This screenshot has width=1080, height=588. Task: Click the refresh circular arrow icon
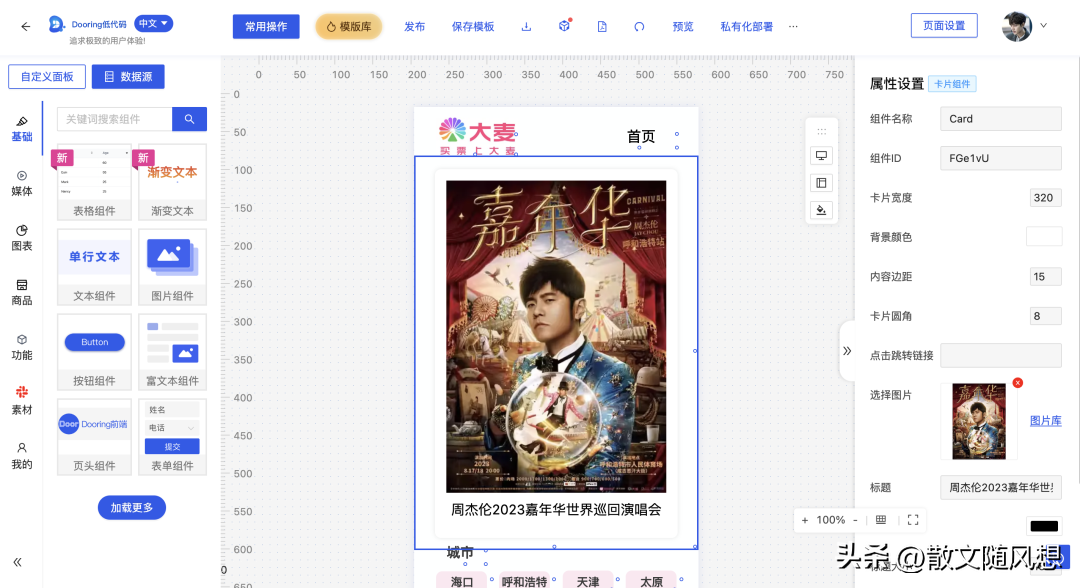[x=639, y=26]
